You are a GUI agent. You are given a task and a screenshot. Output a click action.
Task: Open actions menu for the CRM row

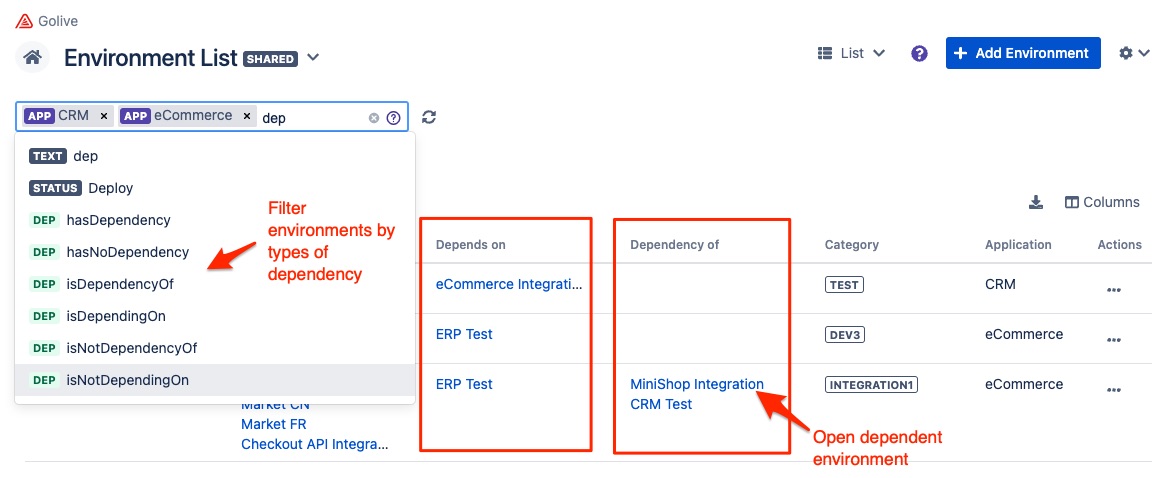coord(1114,290)
